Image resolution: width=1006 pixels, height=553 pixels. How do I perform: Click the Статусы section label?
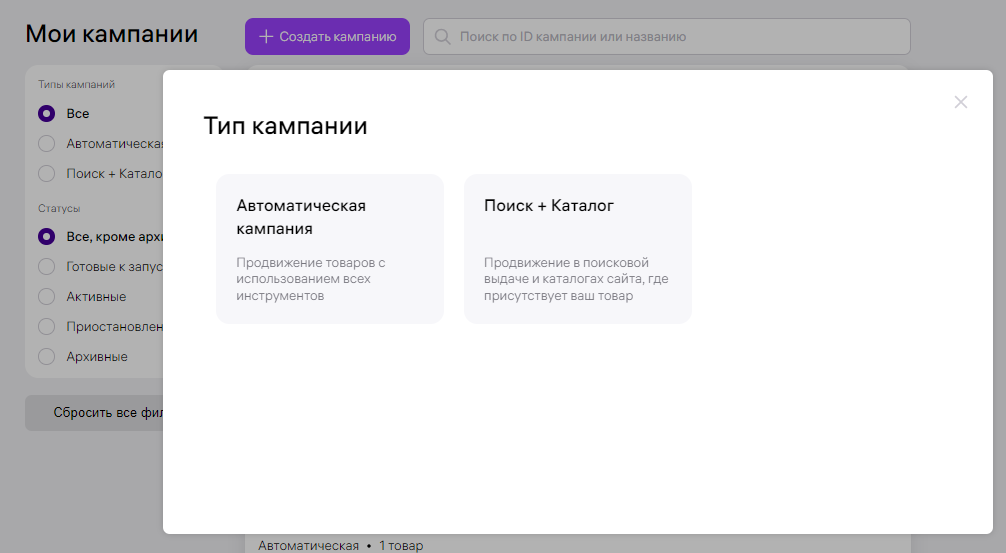tap(59, 208)
